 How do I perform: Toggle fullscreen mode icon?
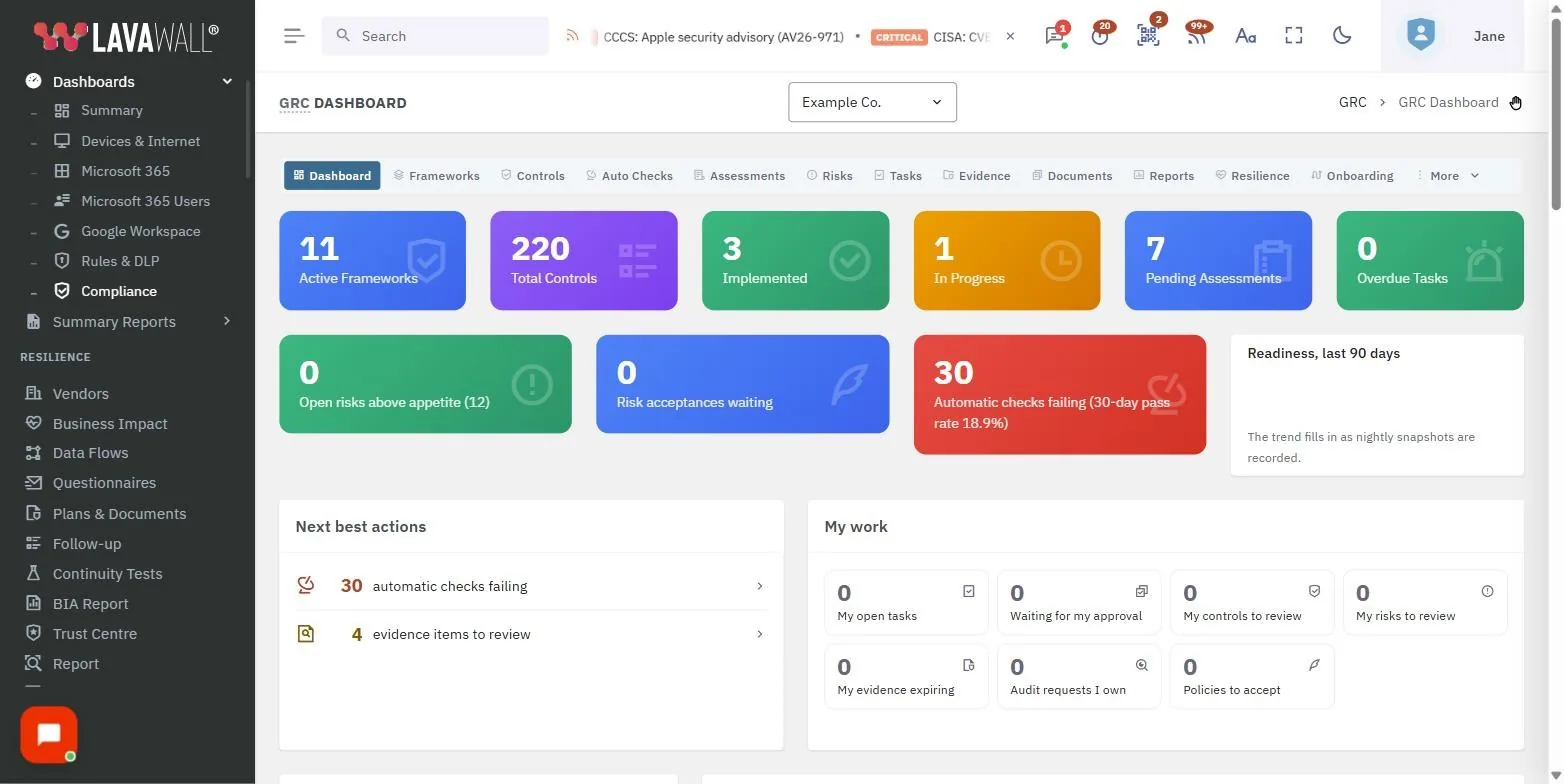tap(1294, 36)
